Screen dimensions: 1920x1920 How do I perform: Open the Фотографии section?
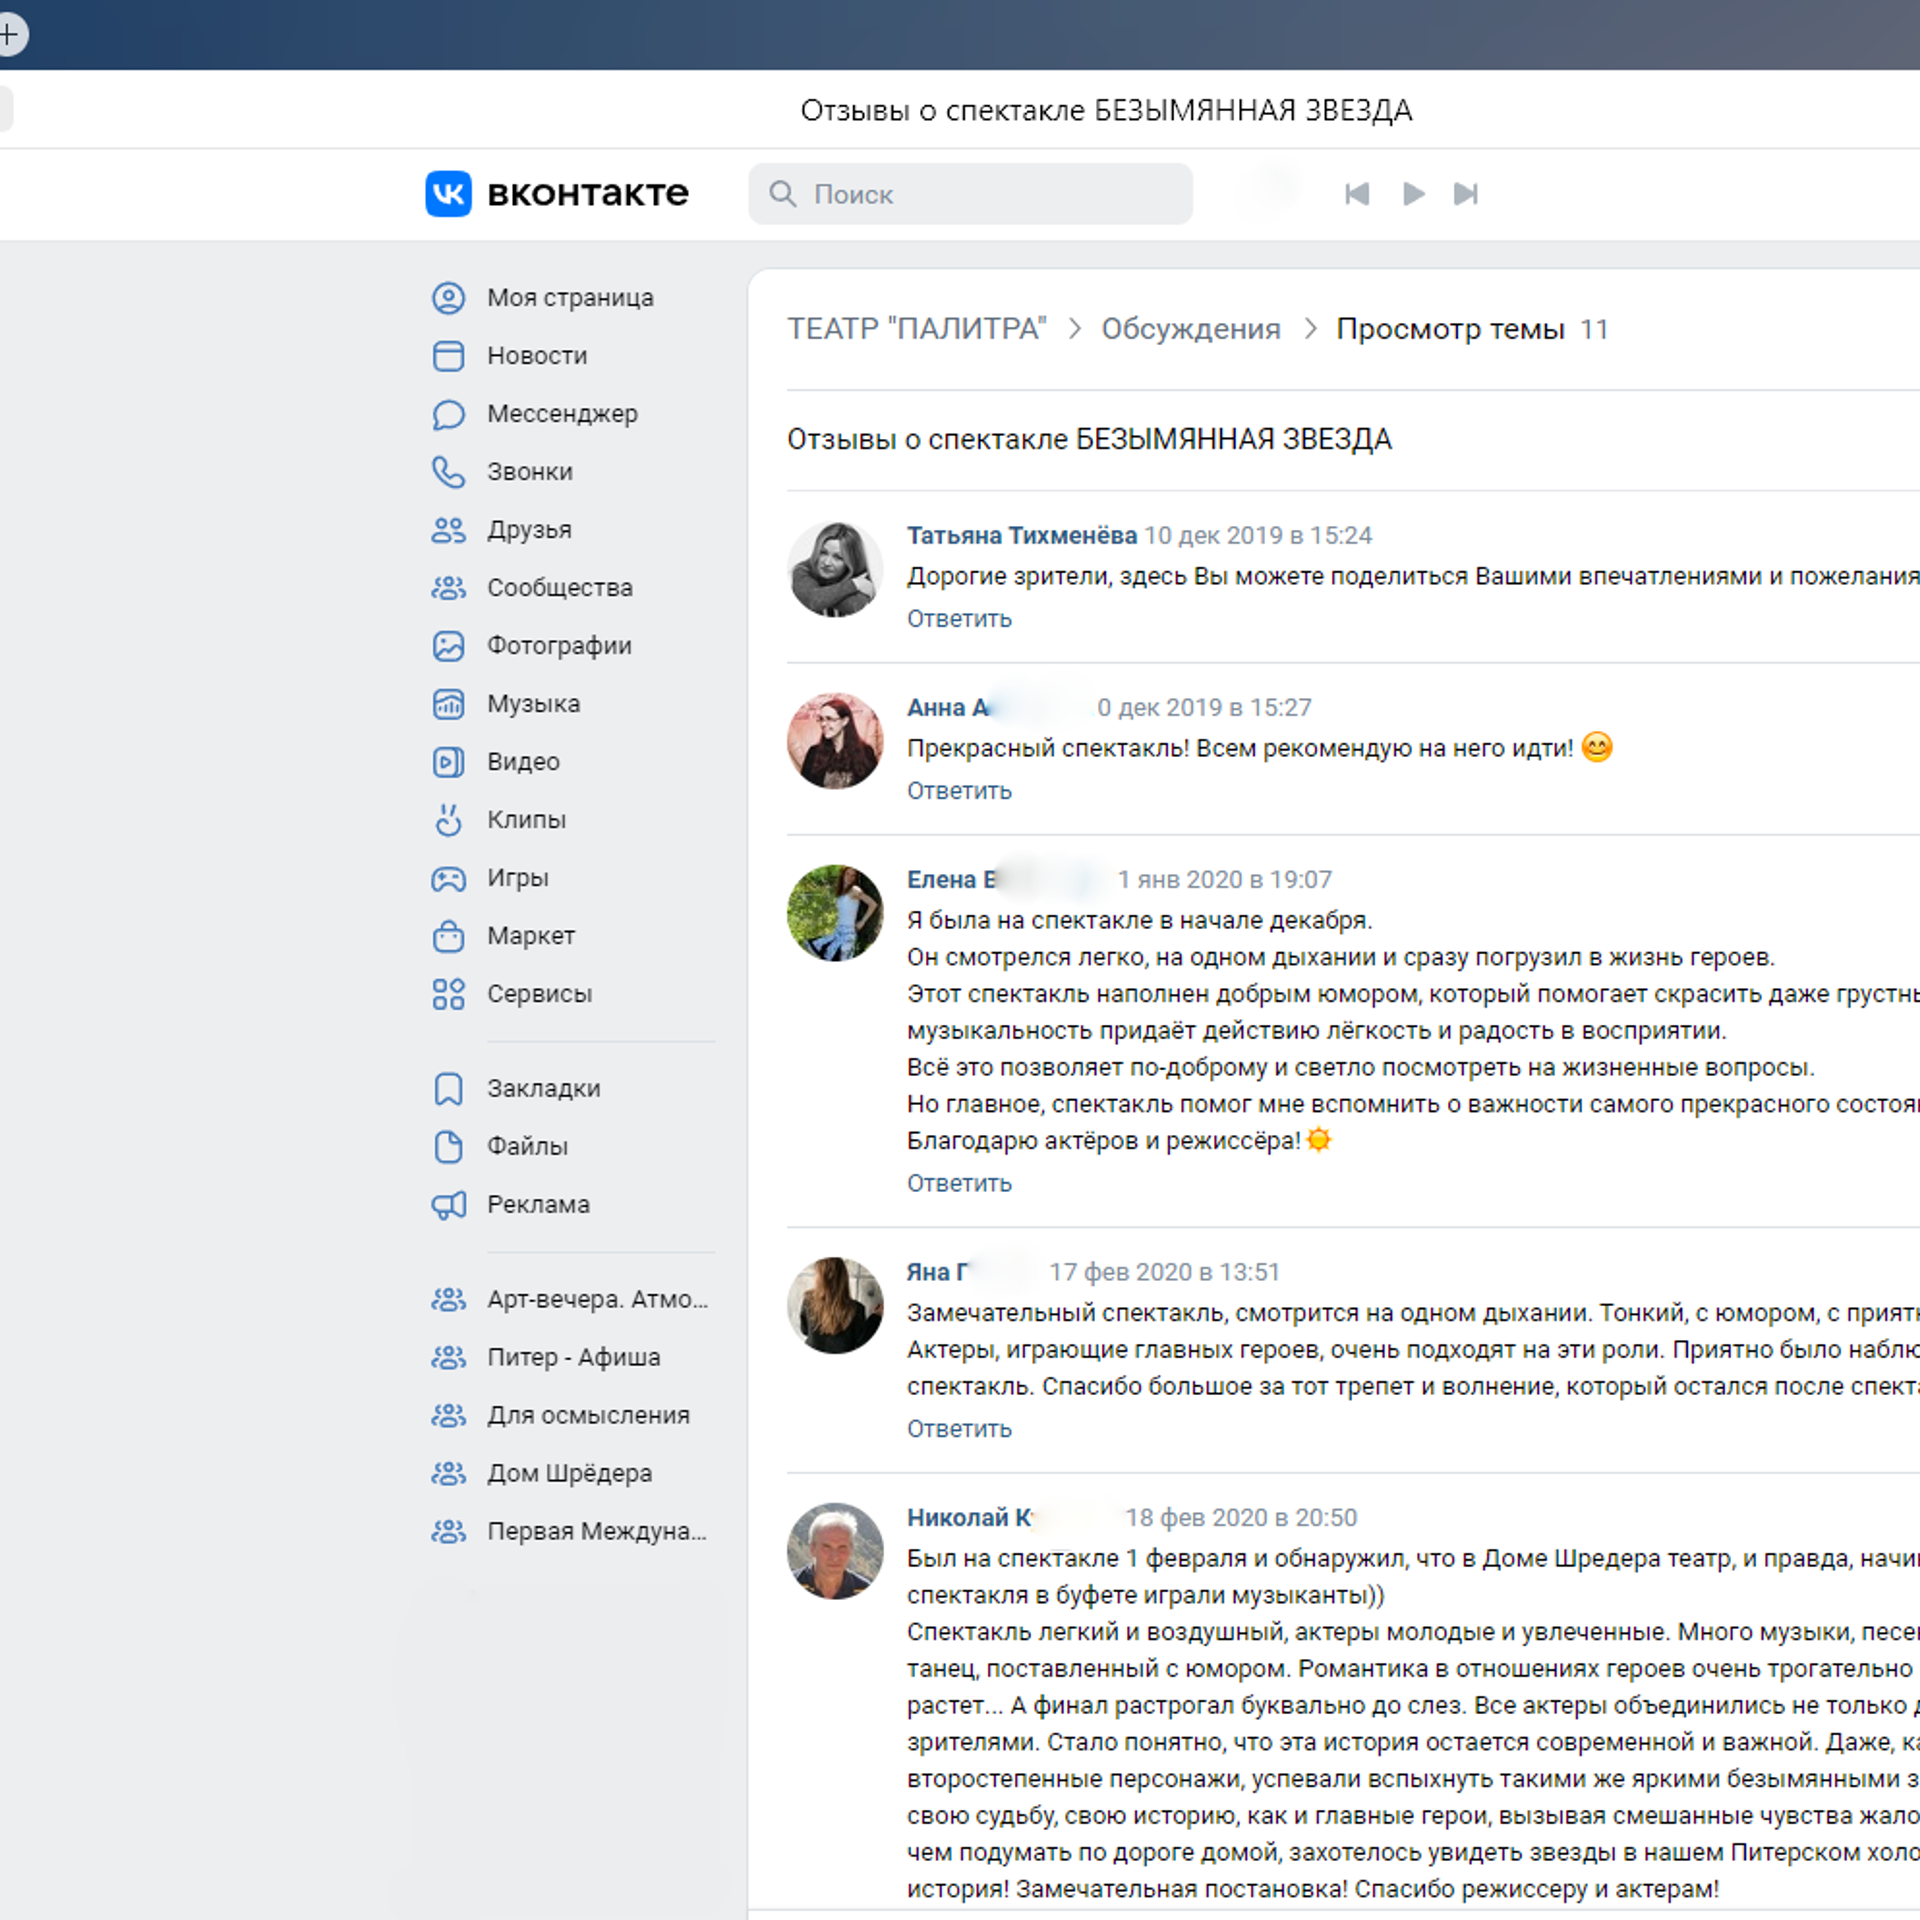tap(558, 645)
